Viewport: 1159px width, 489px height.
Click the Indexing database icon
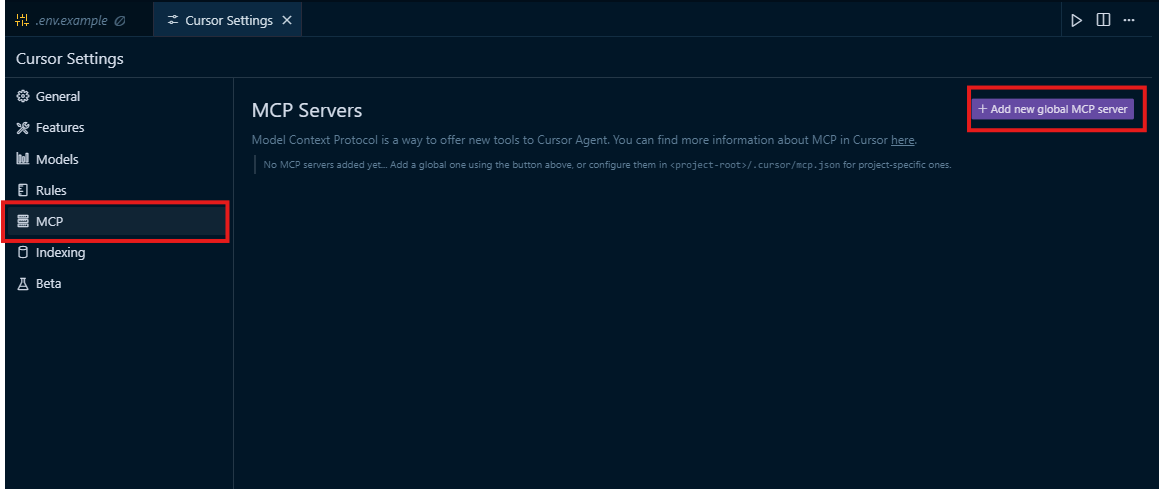tap(22, 253)
